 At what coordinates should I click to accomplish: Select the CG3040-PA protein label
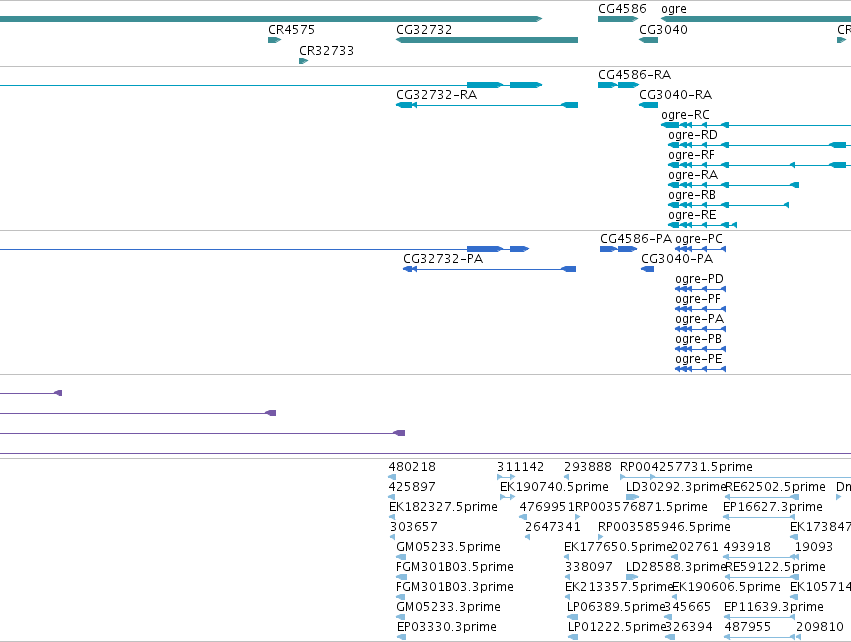tap(677, 259)
